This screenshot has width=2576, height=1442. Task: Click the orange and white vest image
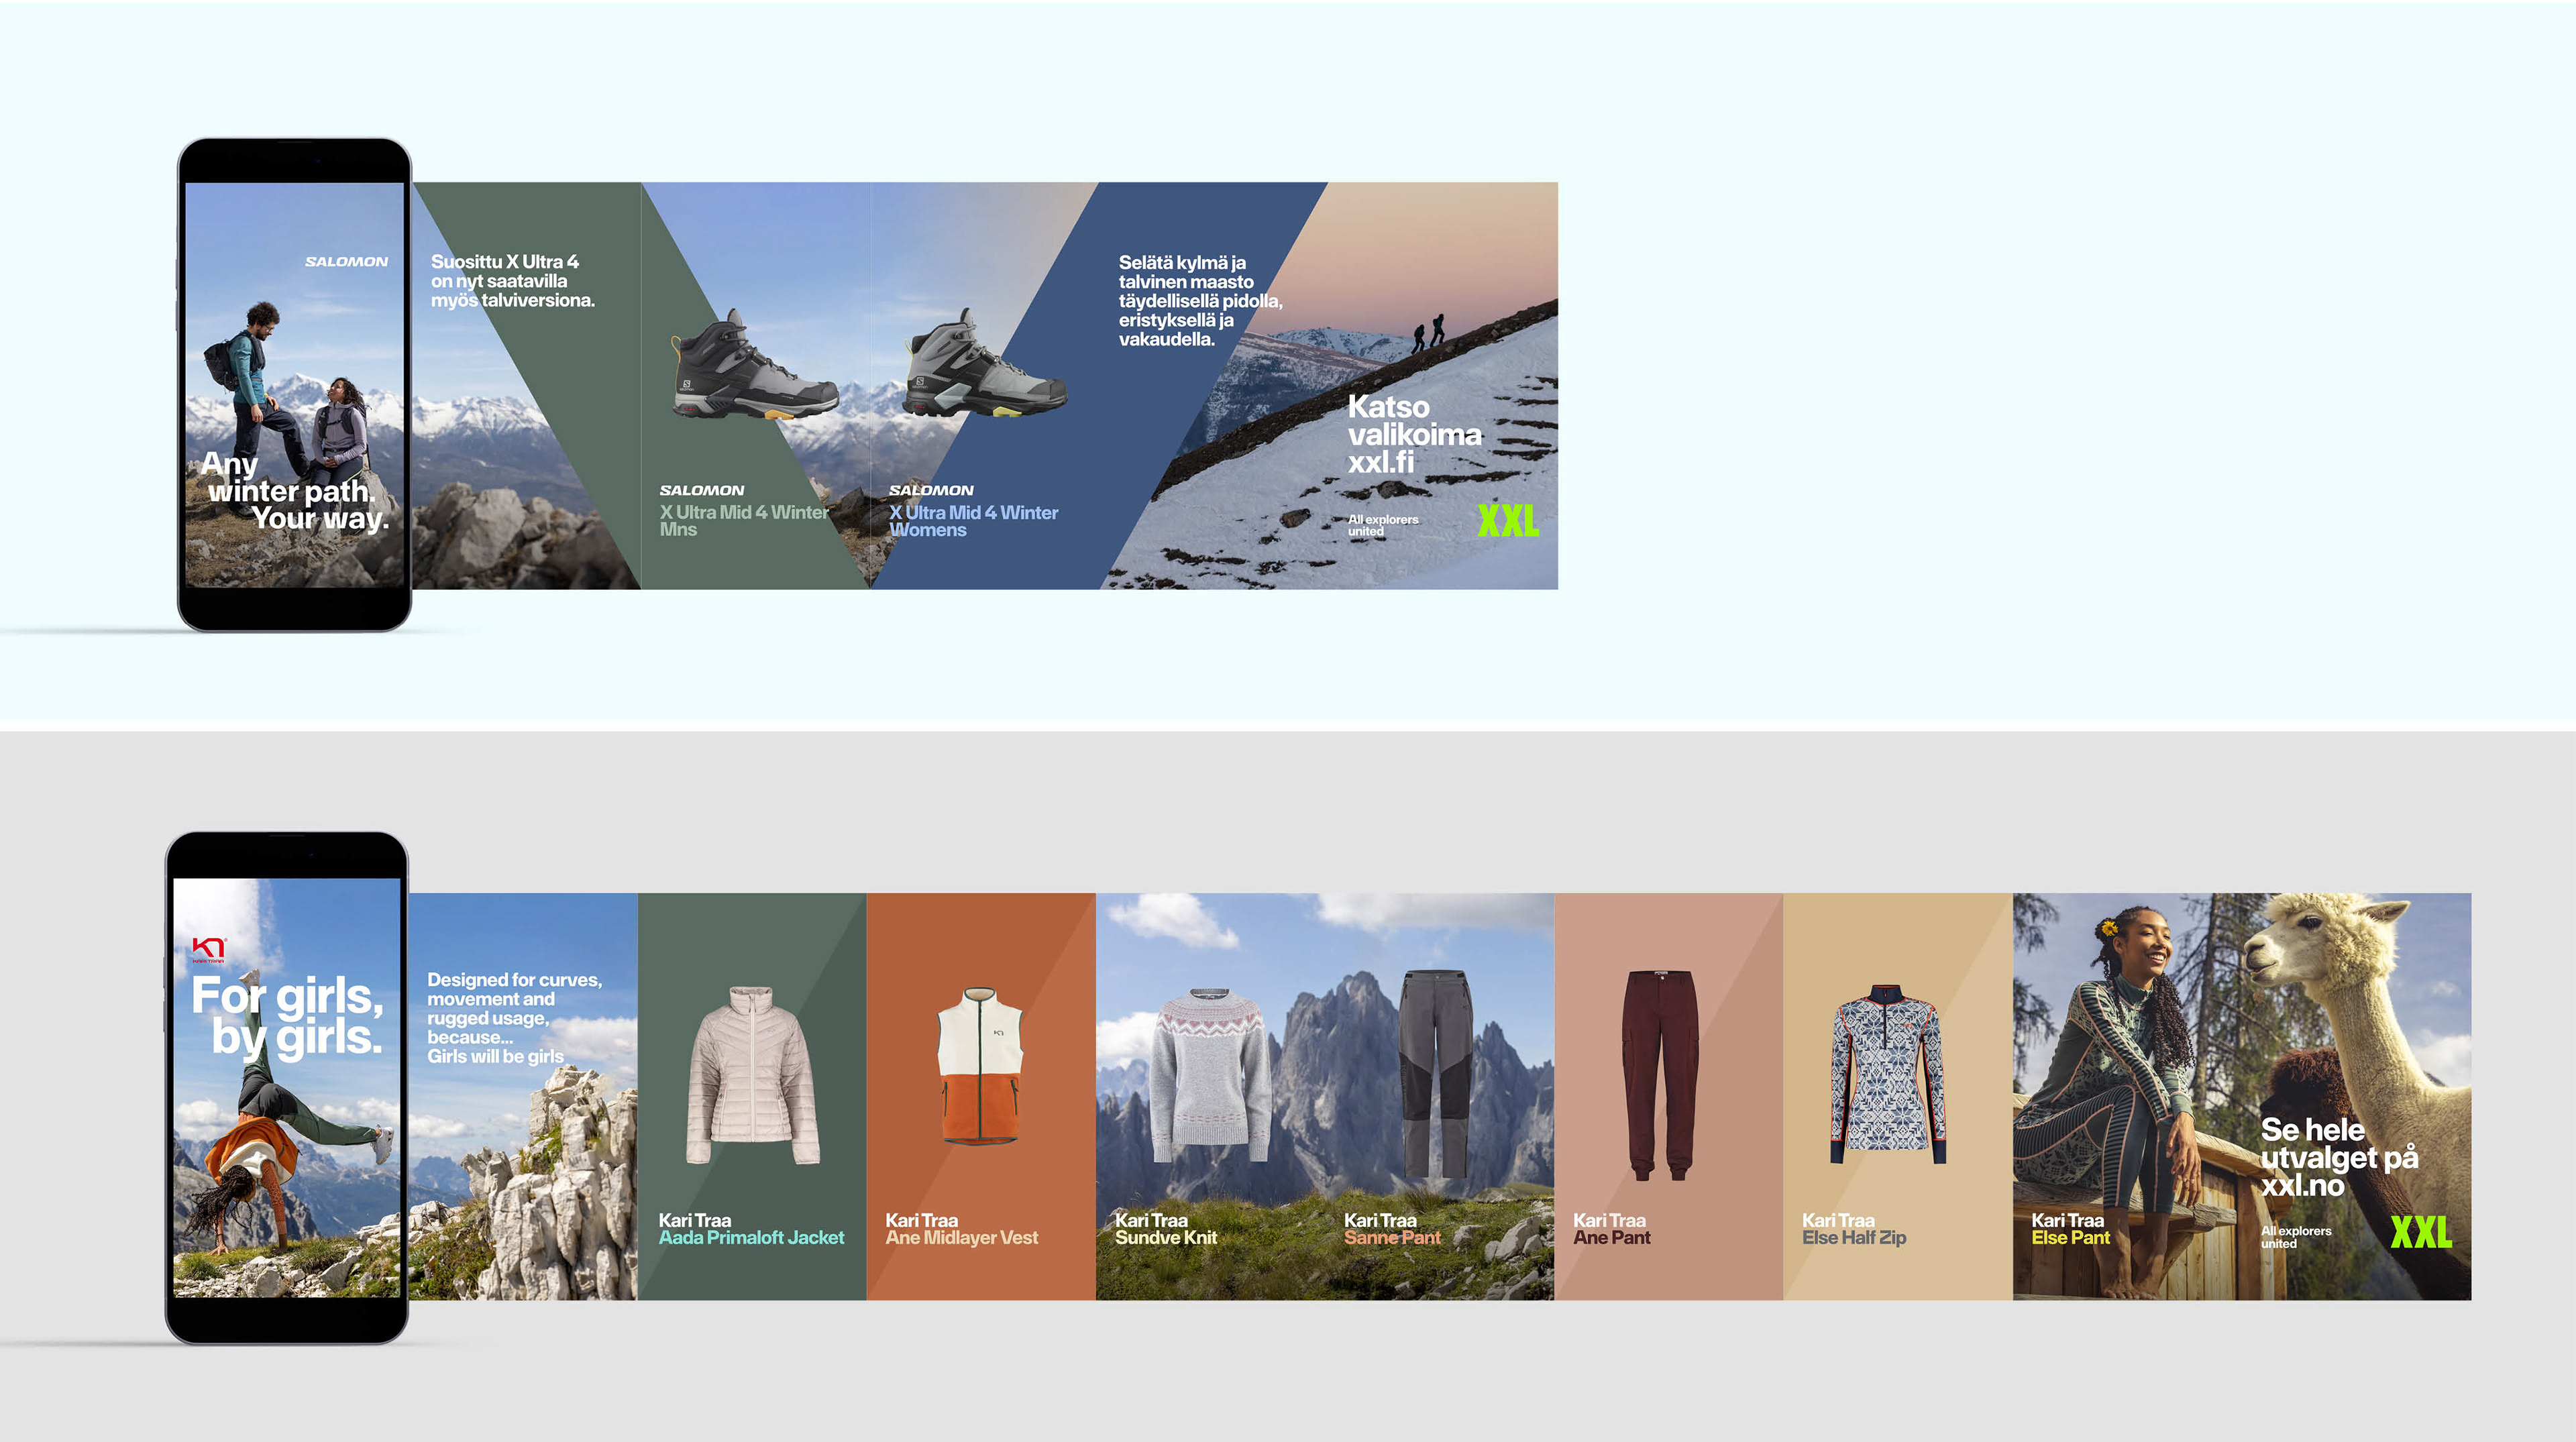[980, 1065]
